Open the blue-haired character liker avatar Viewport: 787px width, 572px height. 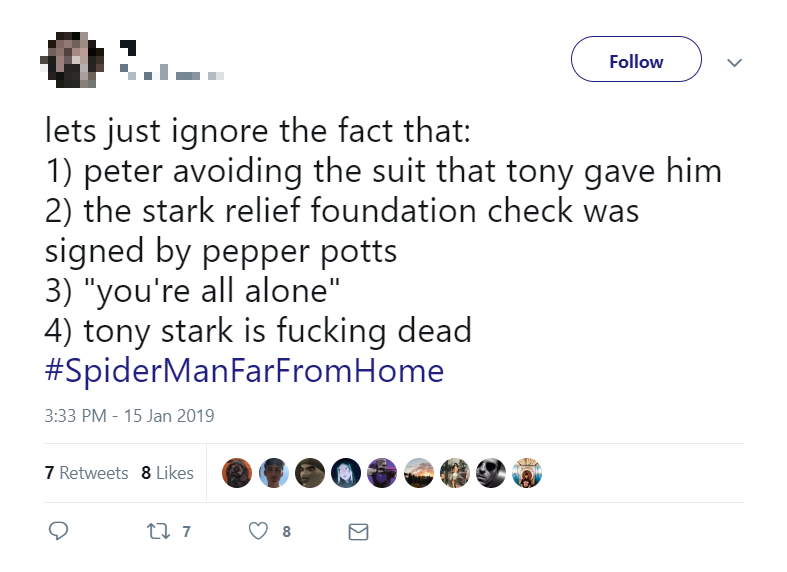(346, 473)
